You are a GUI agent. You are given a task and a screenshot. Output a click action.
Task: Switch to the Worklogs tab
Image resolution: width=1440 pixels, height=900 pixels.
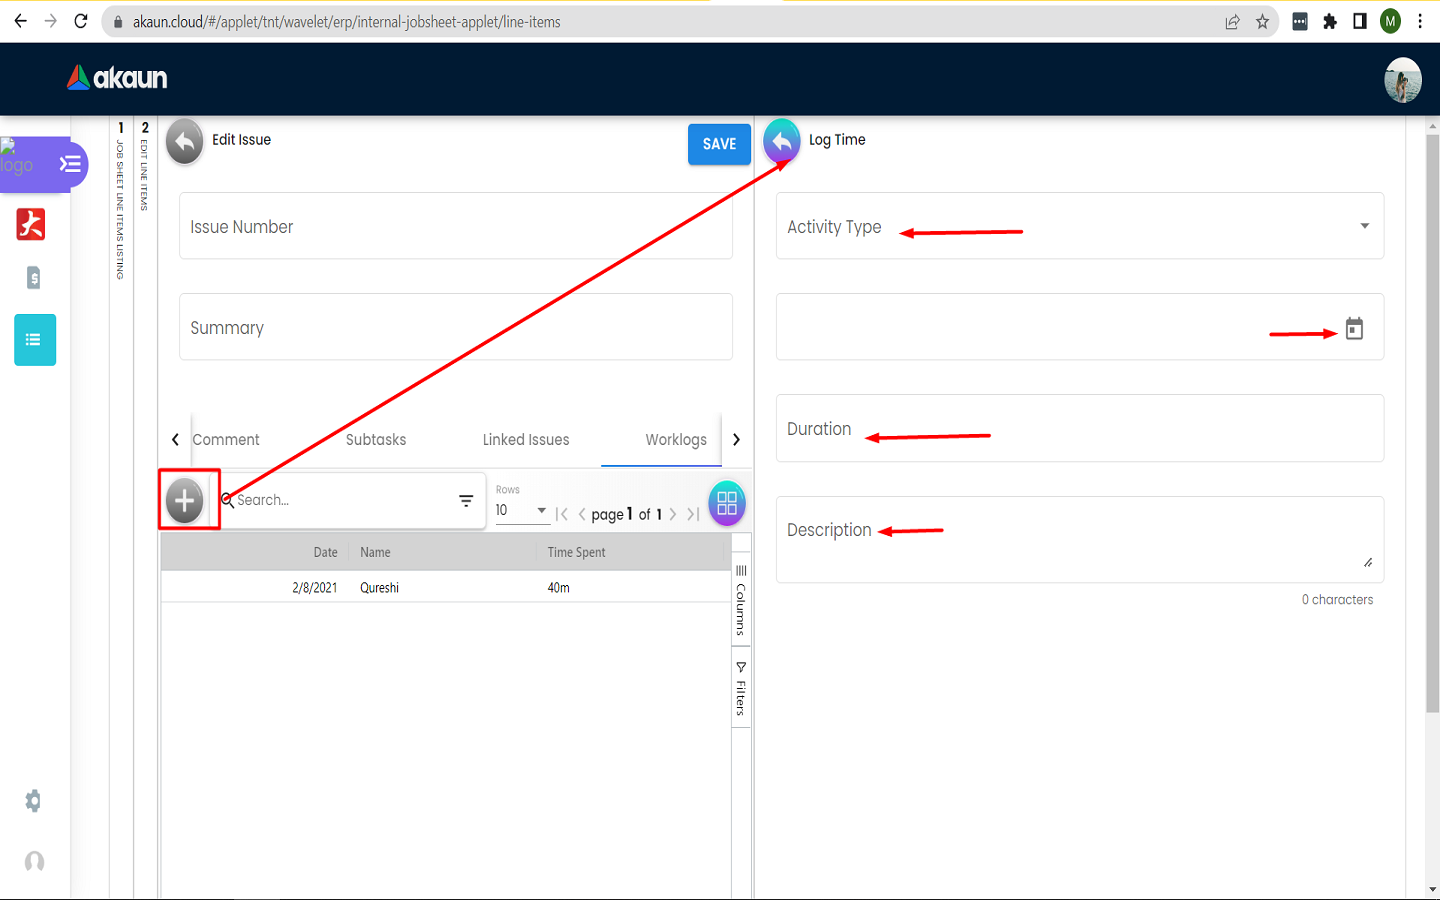pyautogui.click(x=676, y=439)
